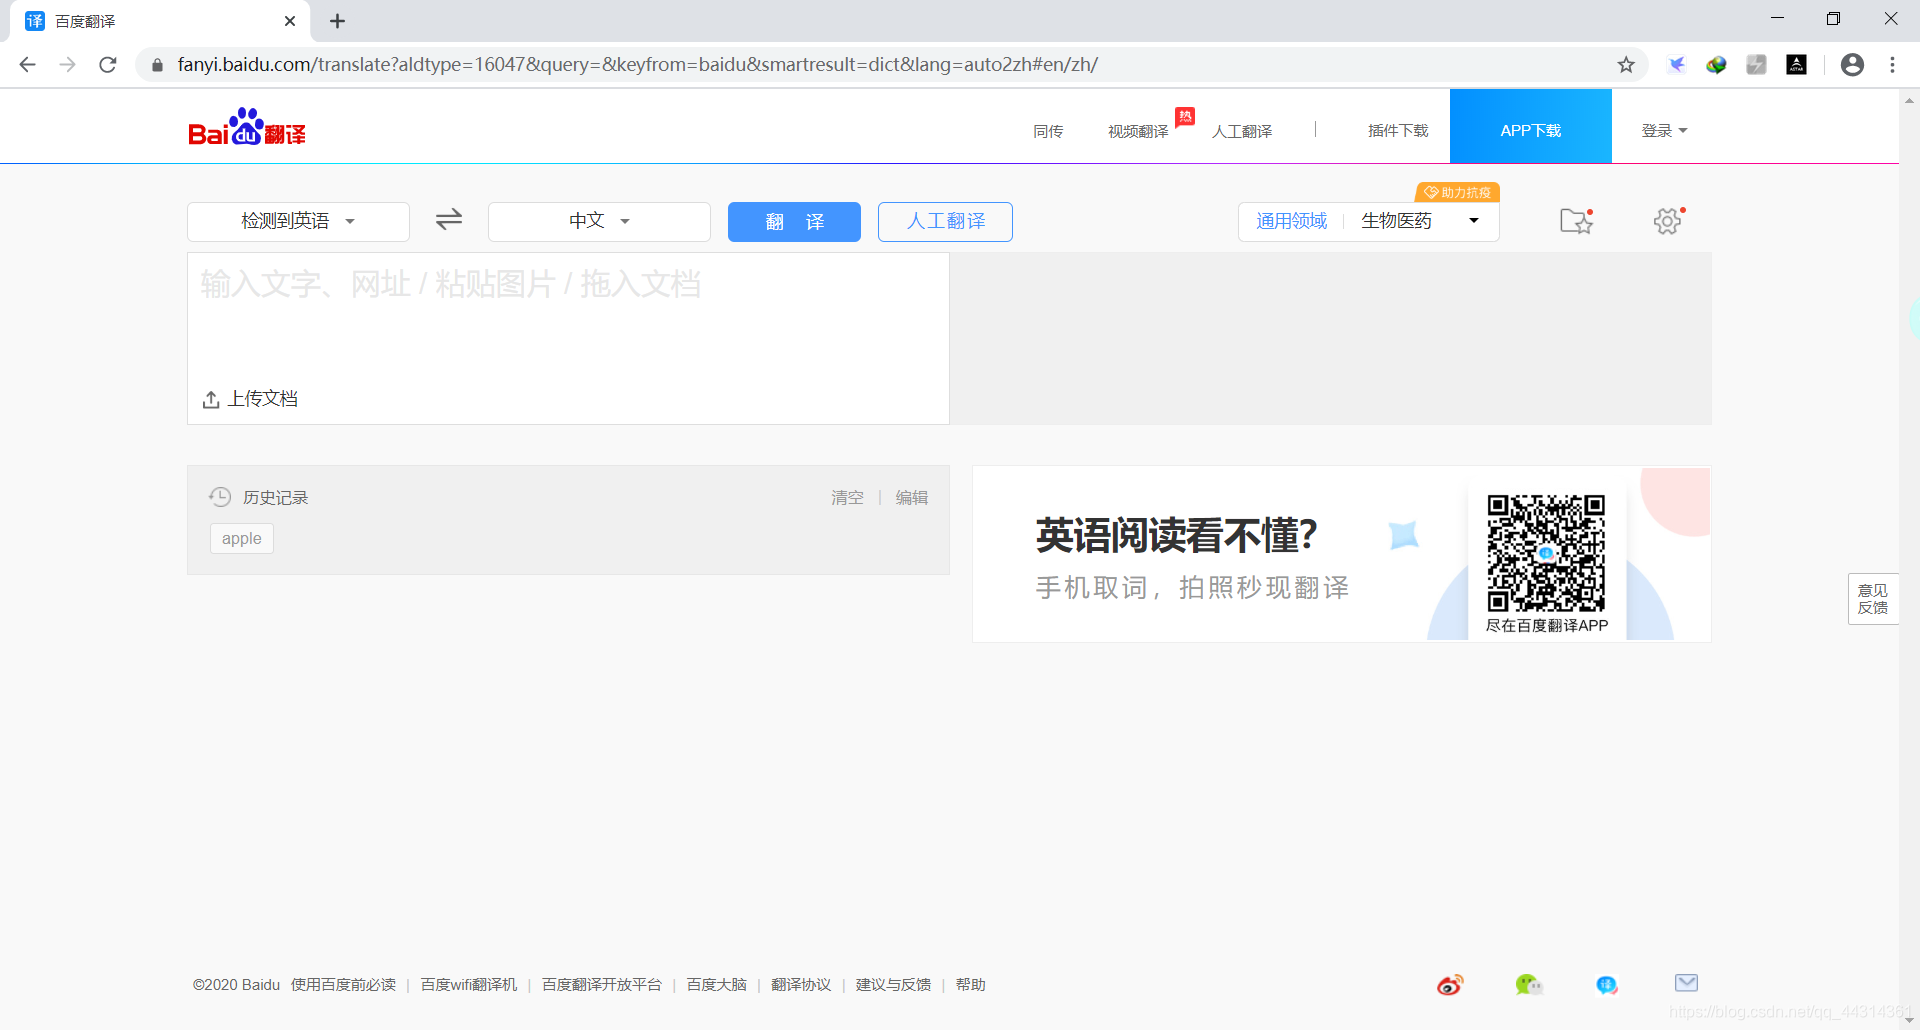Close the 百度翻译 tab
Viewport: 1920px width, 1030px height.
coord(290,21)
